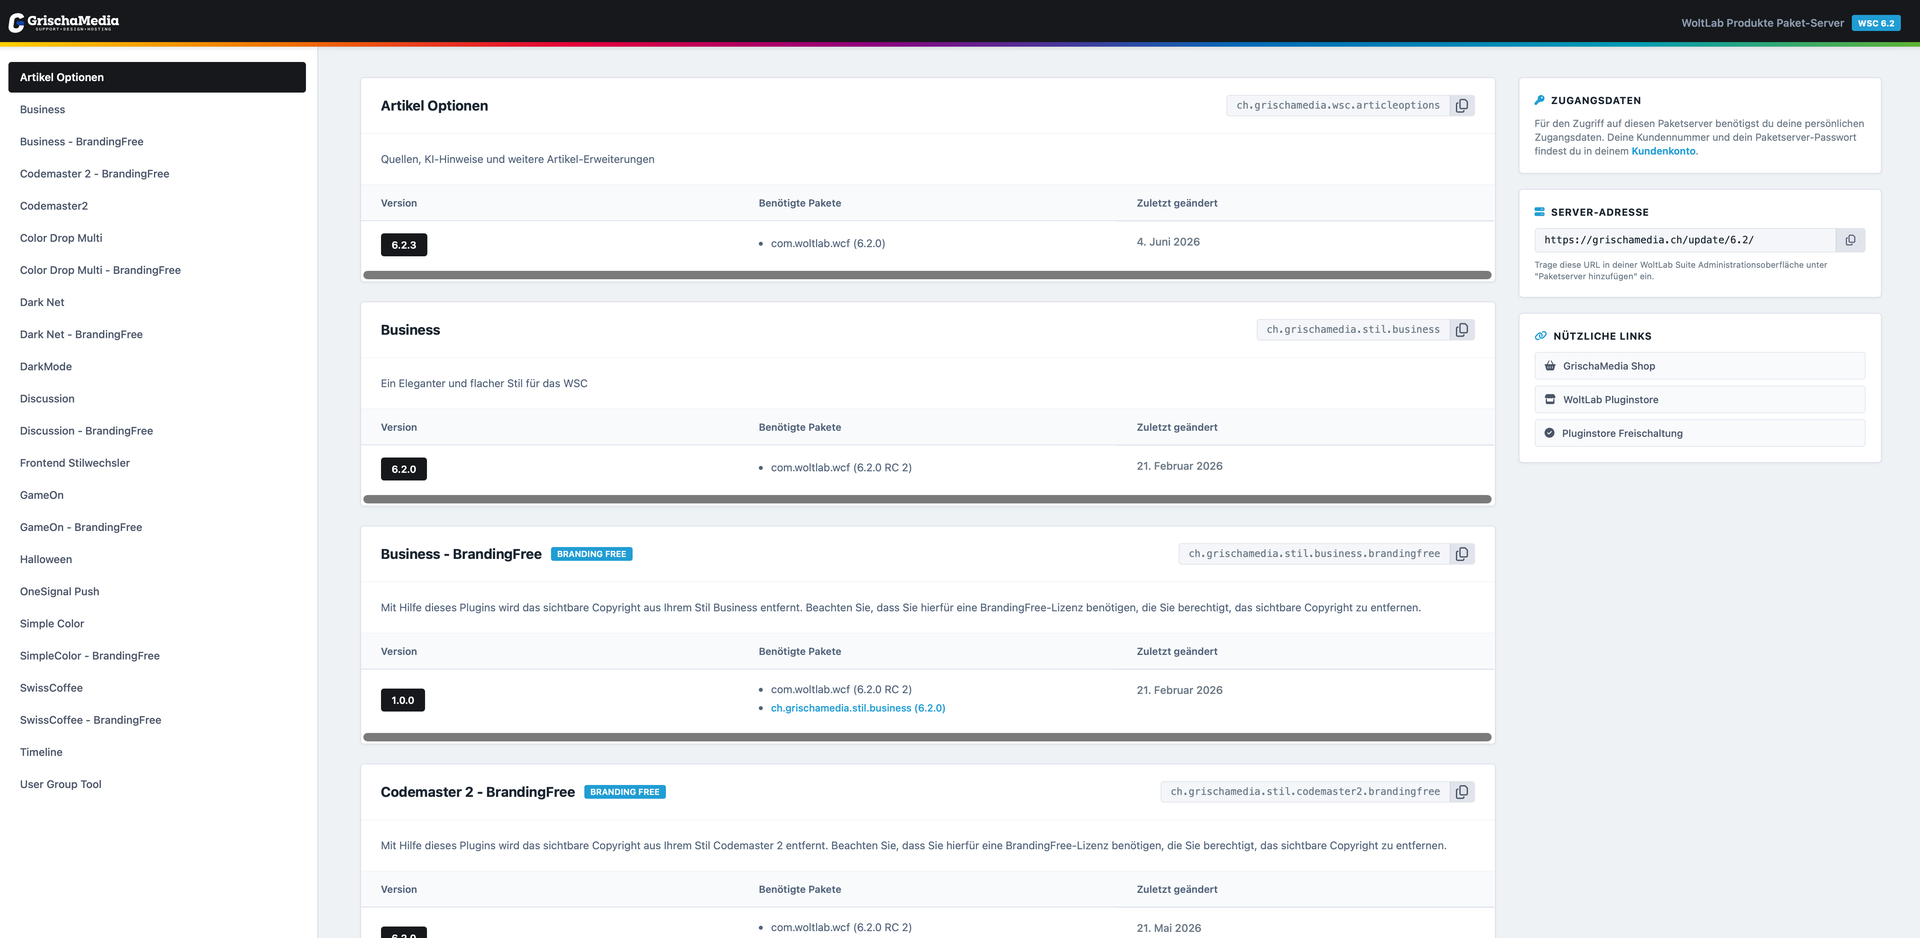Click the ch.grischamedia.stil.business.brandingfree identifier field
This screenshot has height=938, width=1920.
pos(1314,554)
